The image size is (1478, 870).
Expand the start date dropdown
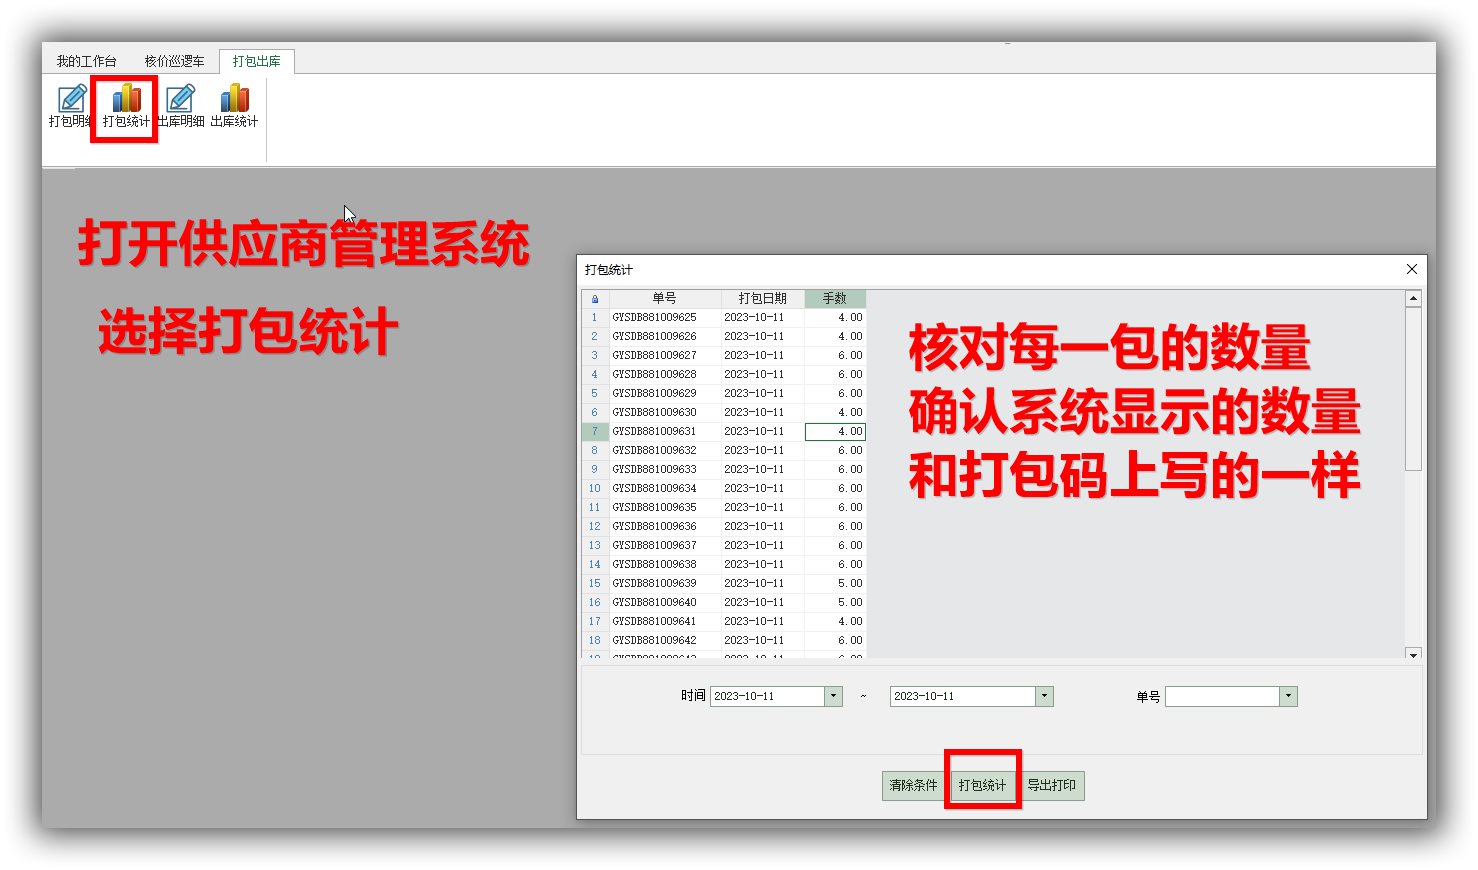pos(833,696)
